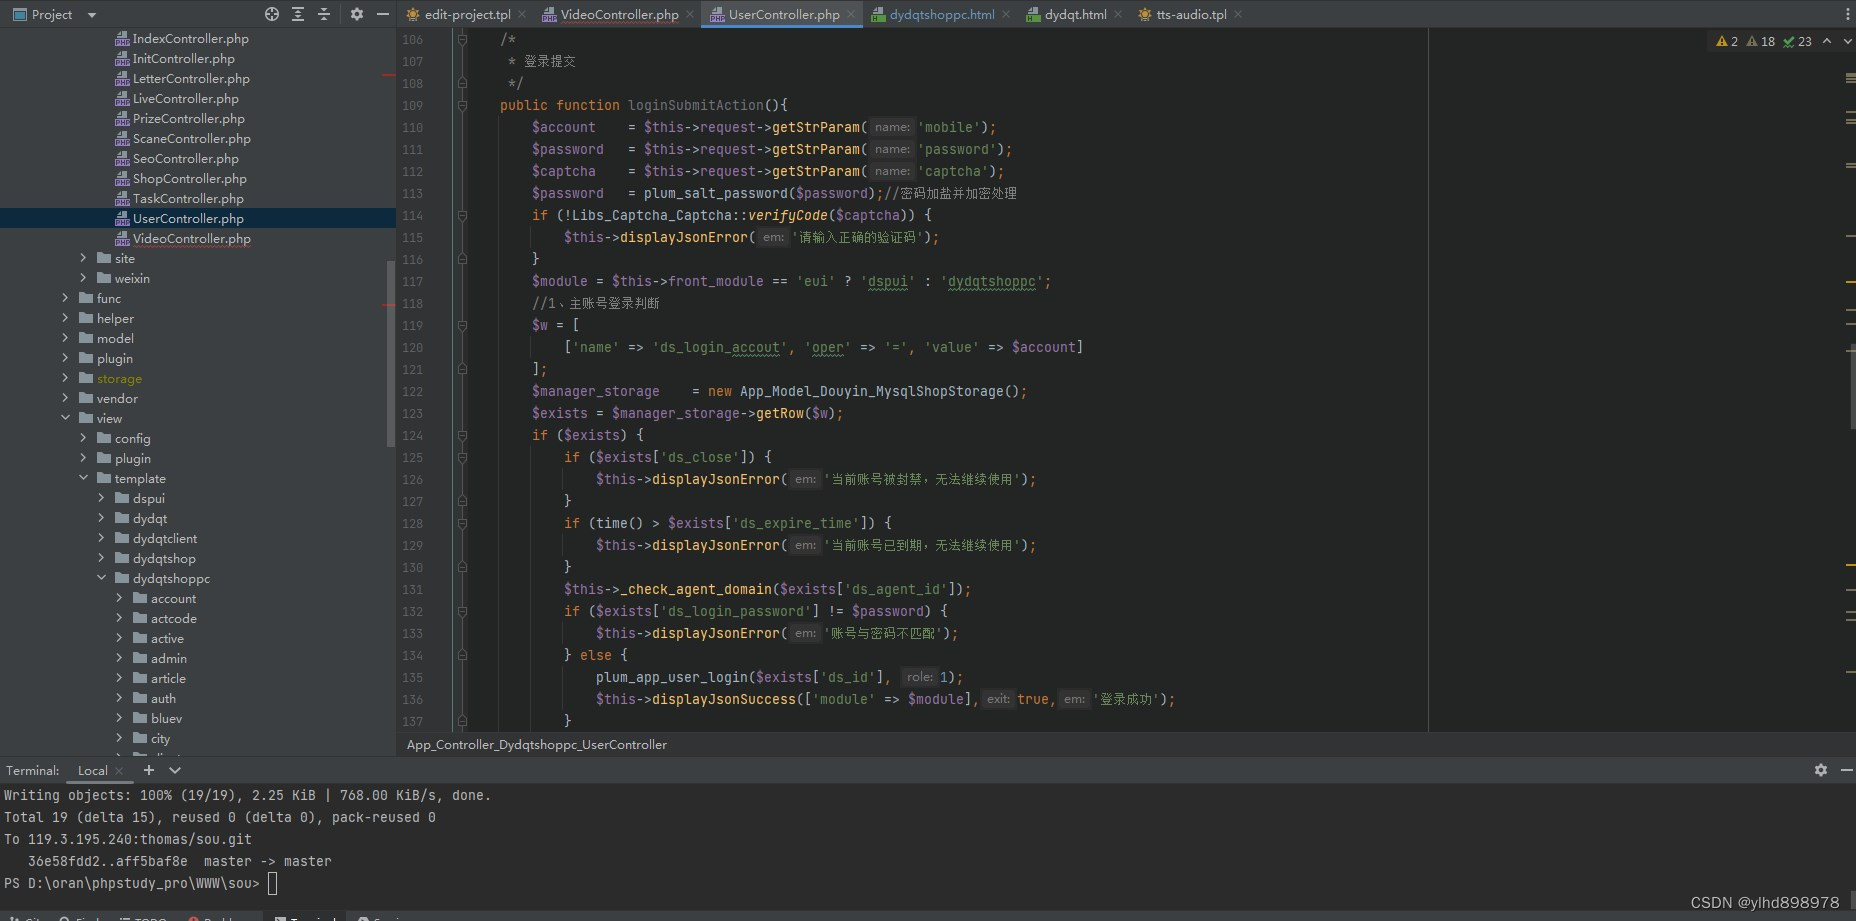Close the UserController.php editor tab

click(851, 14)
